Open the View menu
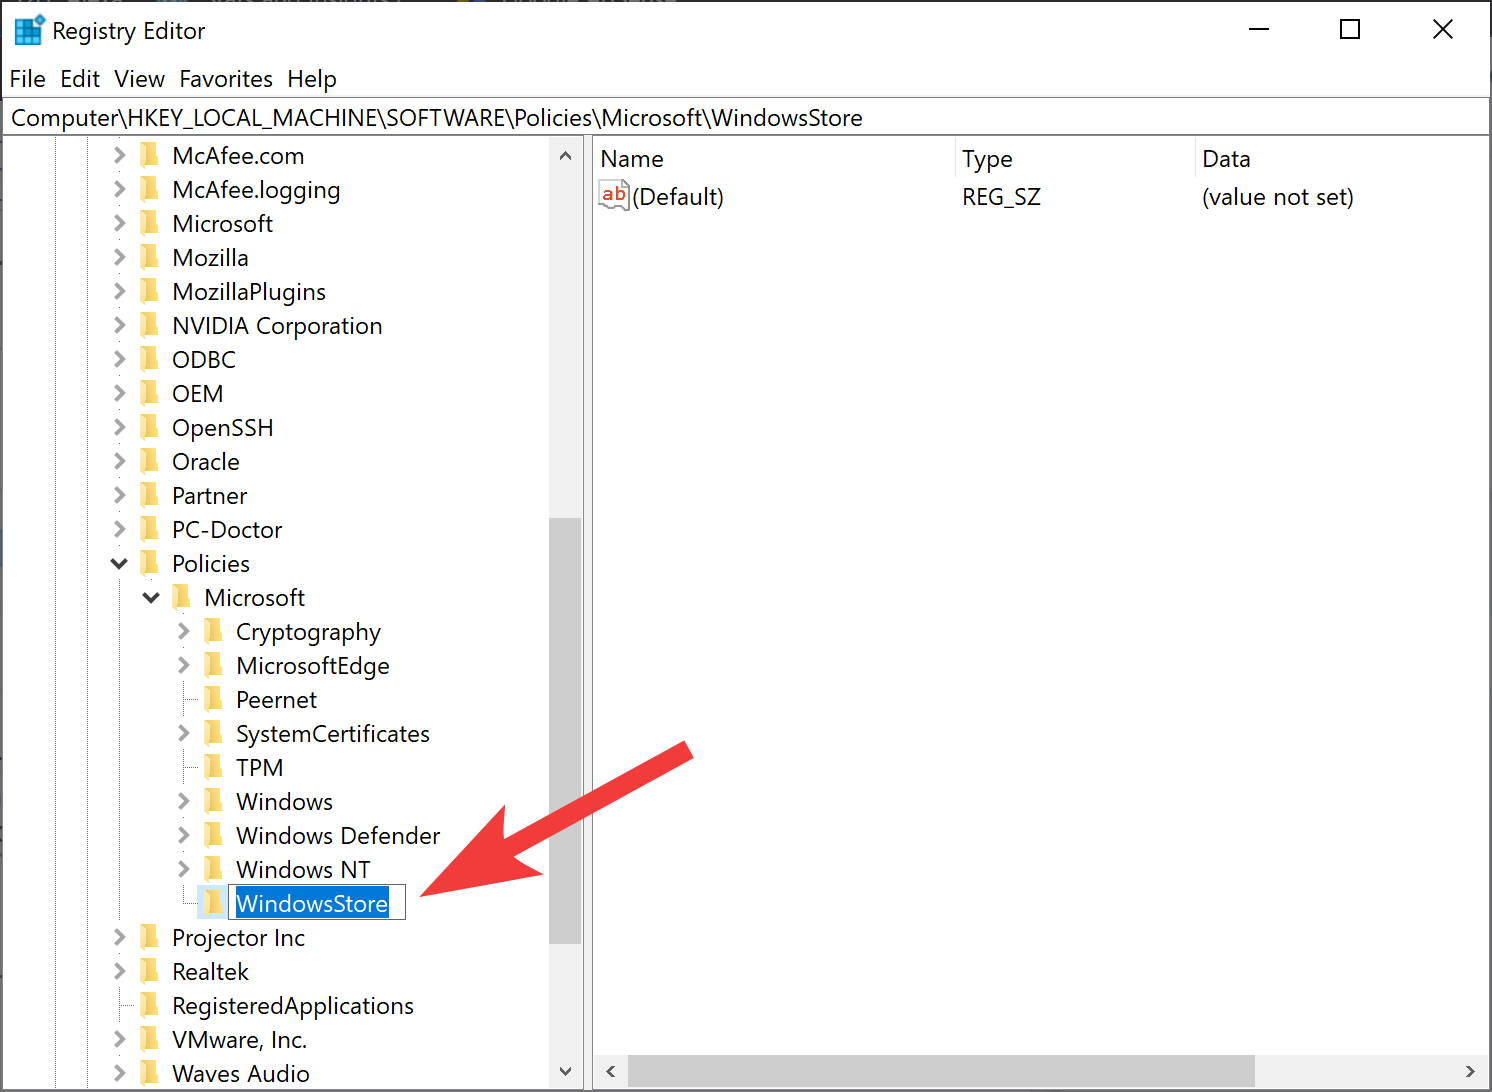The width and height of the screenshot is (1492, 1092). [139, 79]
